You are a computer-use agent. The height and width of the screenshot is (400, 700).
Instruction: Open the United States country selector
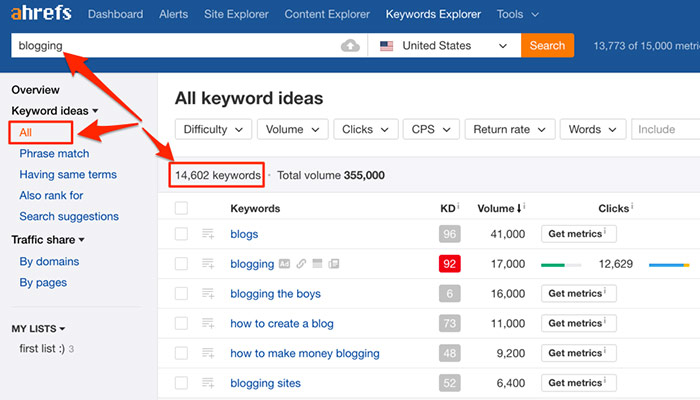[444, 46]
